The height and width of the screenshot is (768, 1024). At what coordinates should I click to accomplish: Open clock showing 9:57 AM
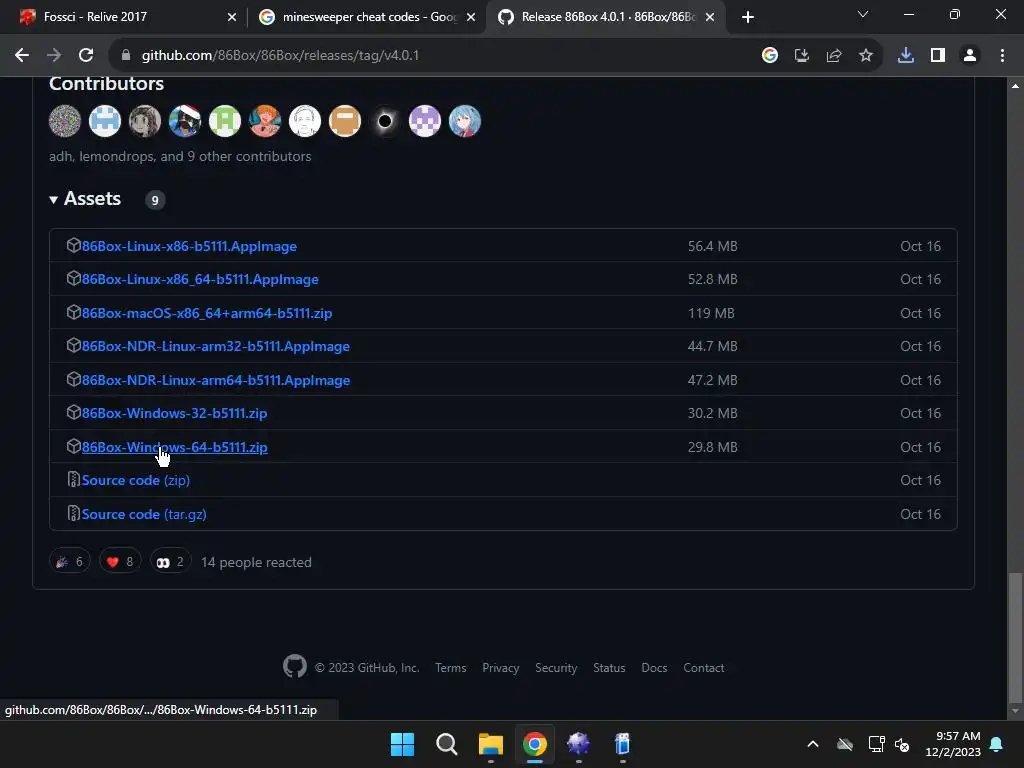[953, 744]
